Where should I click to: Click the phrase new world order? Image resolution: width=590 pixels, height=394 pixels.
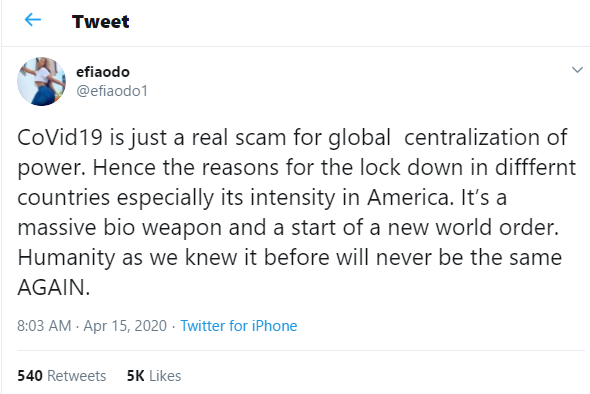473,227
